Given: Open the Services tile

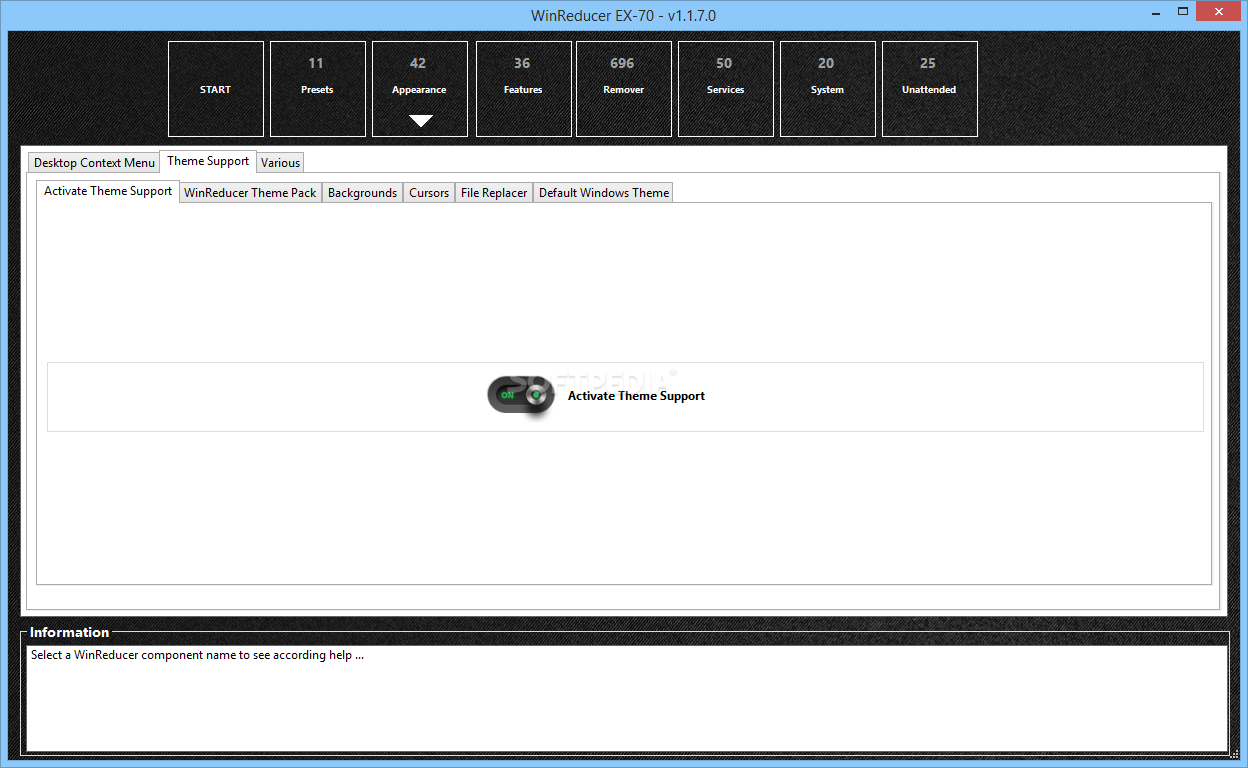Looking at the screenshot, I should coord(726,89).
